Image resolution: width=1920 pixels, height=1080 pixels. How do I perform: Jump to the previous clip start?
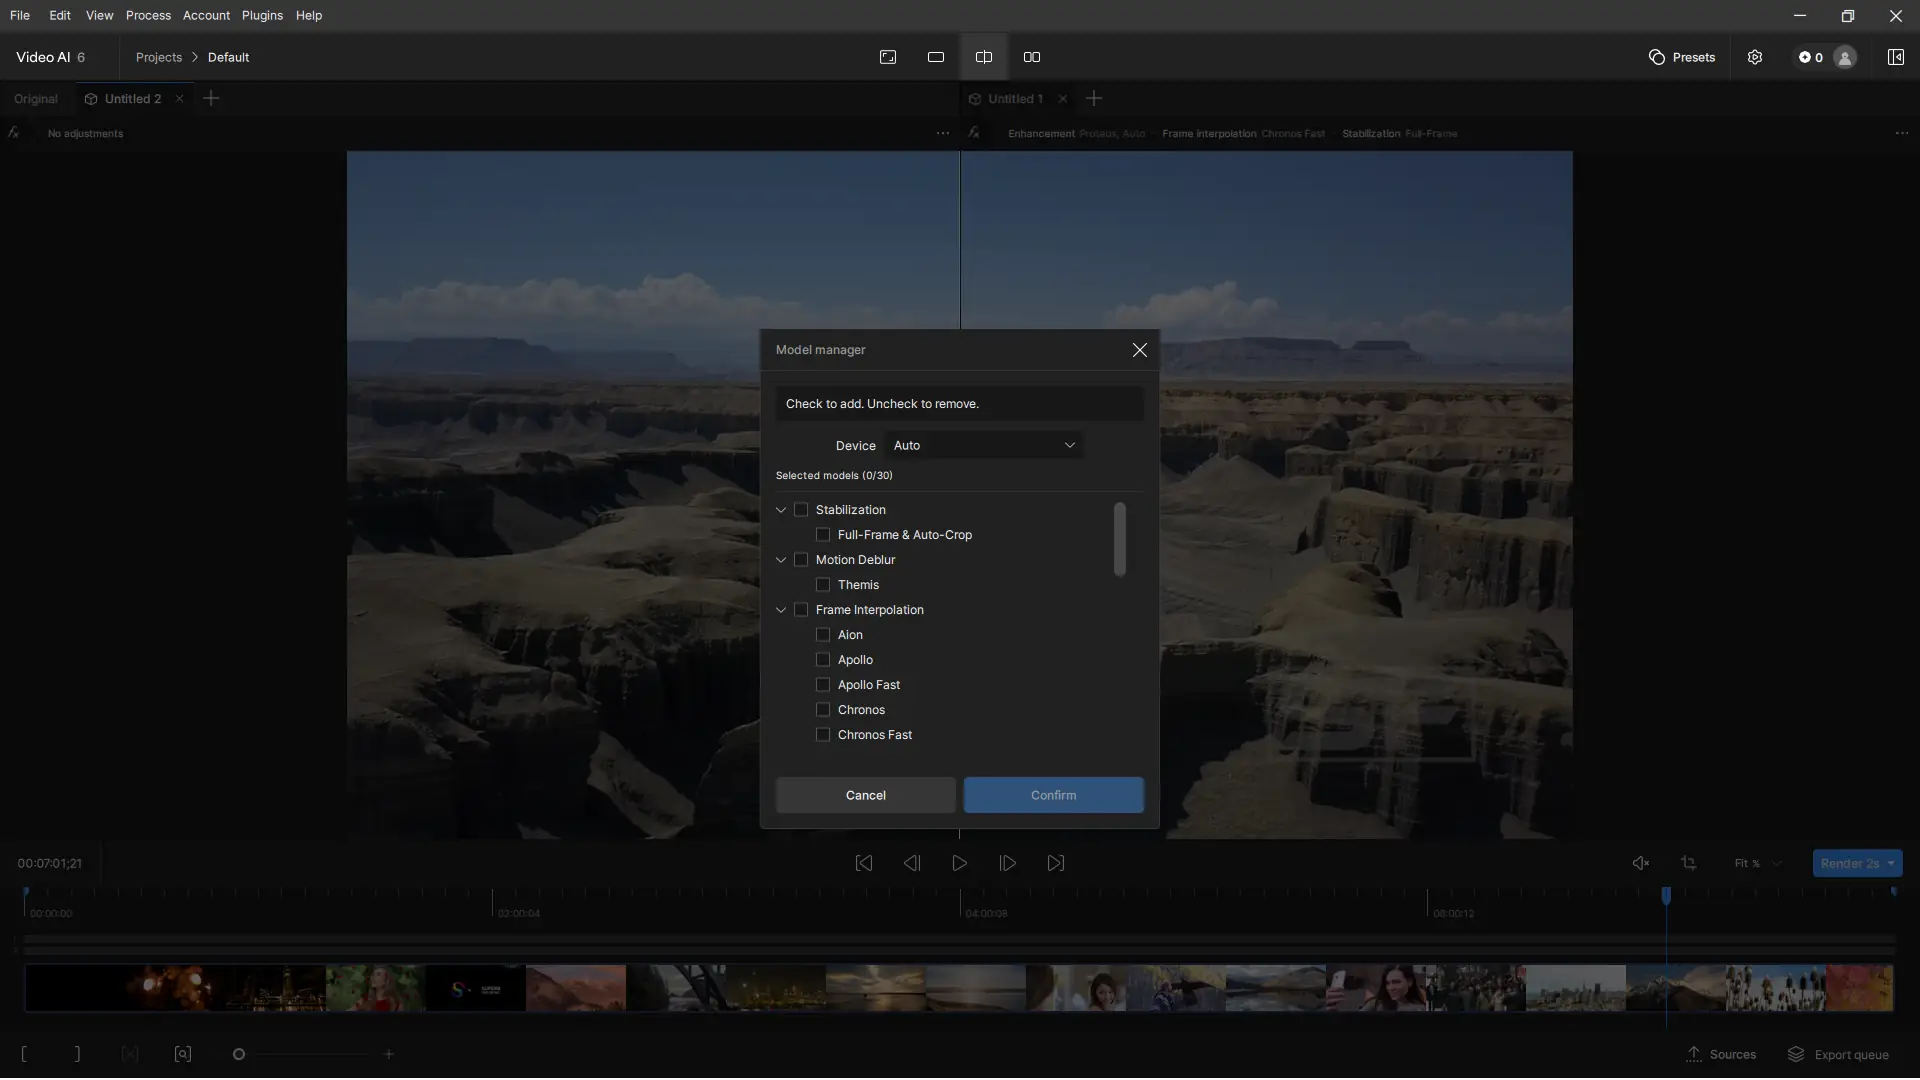click(864, 863)
